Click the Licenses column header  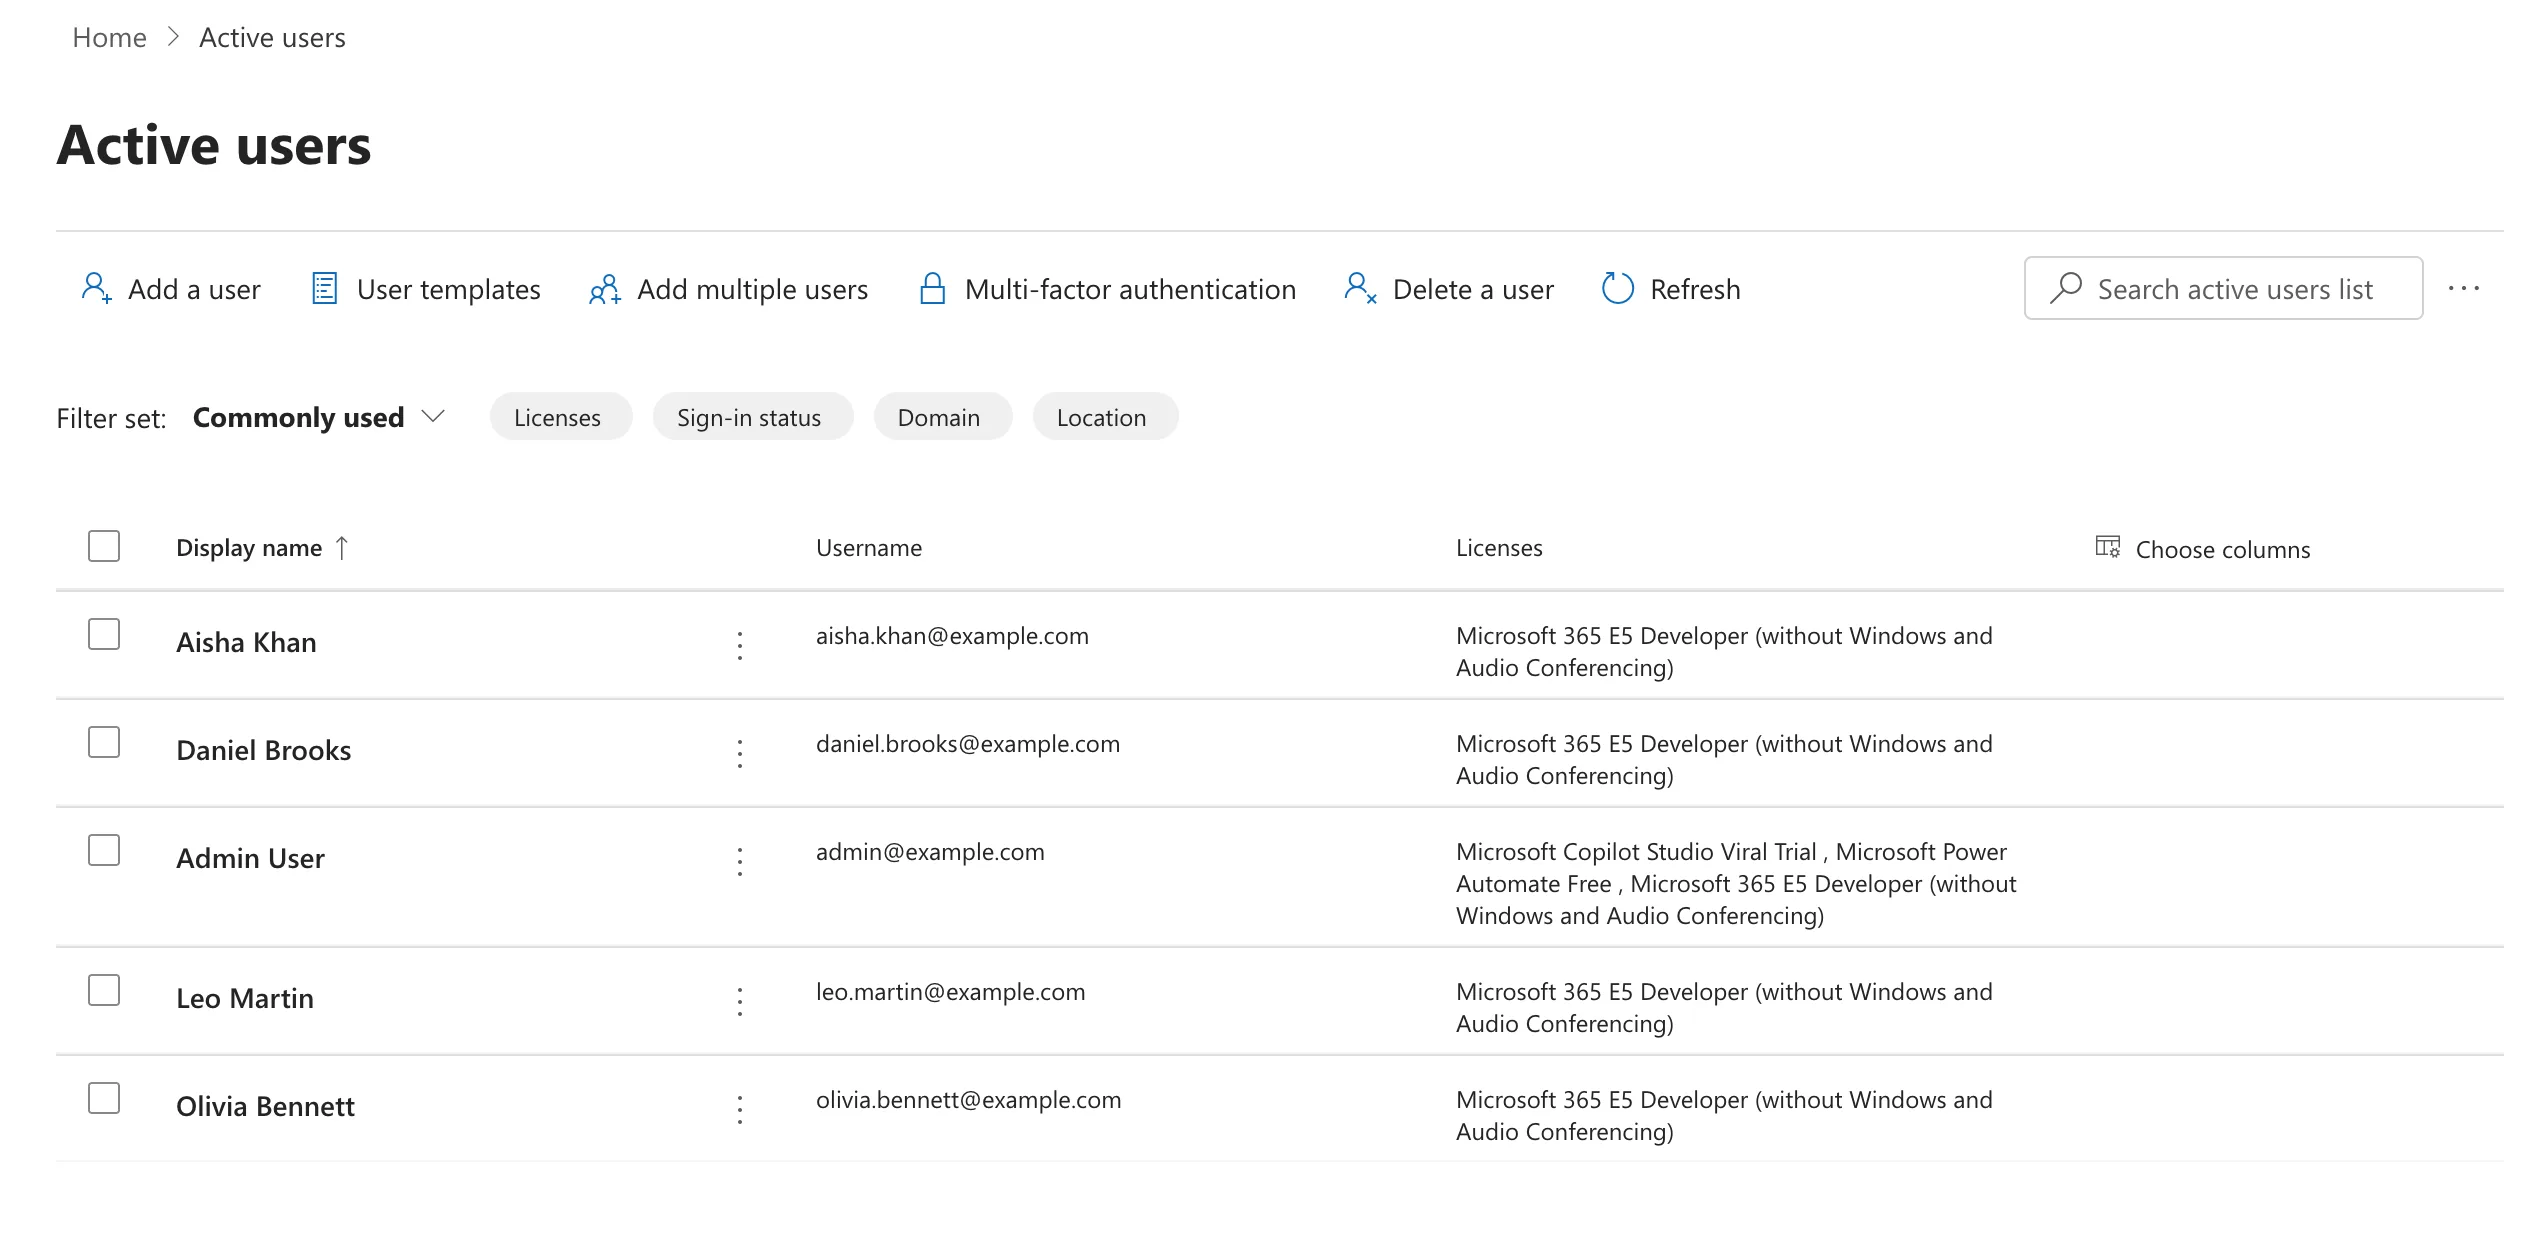pyautogui.click(x=1499, y=548)
